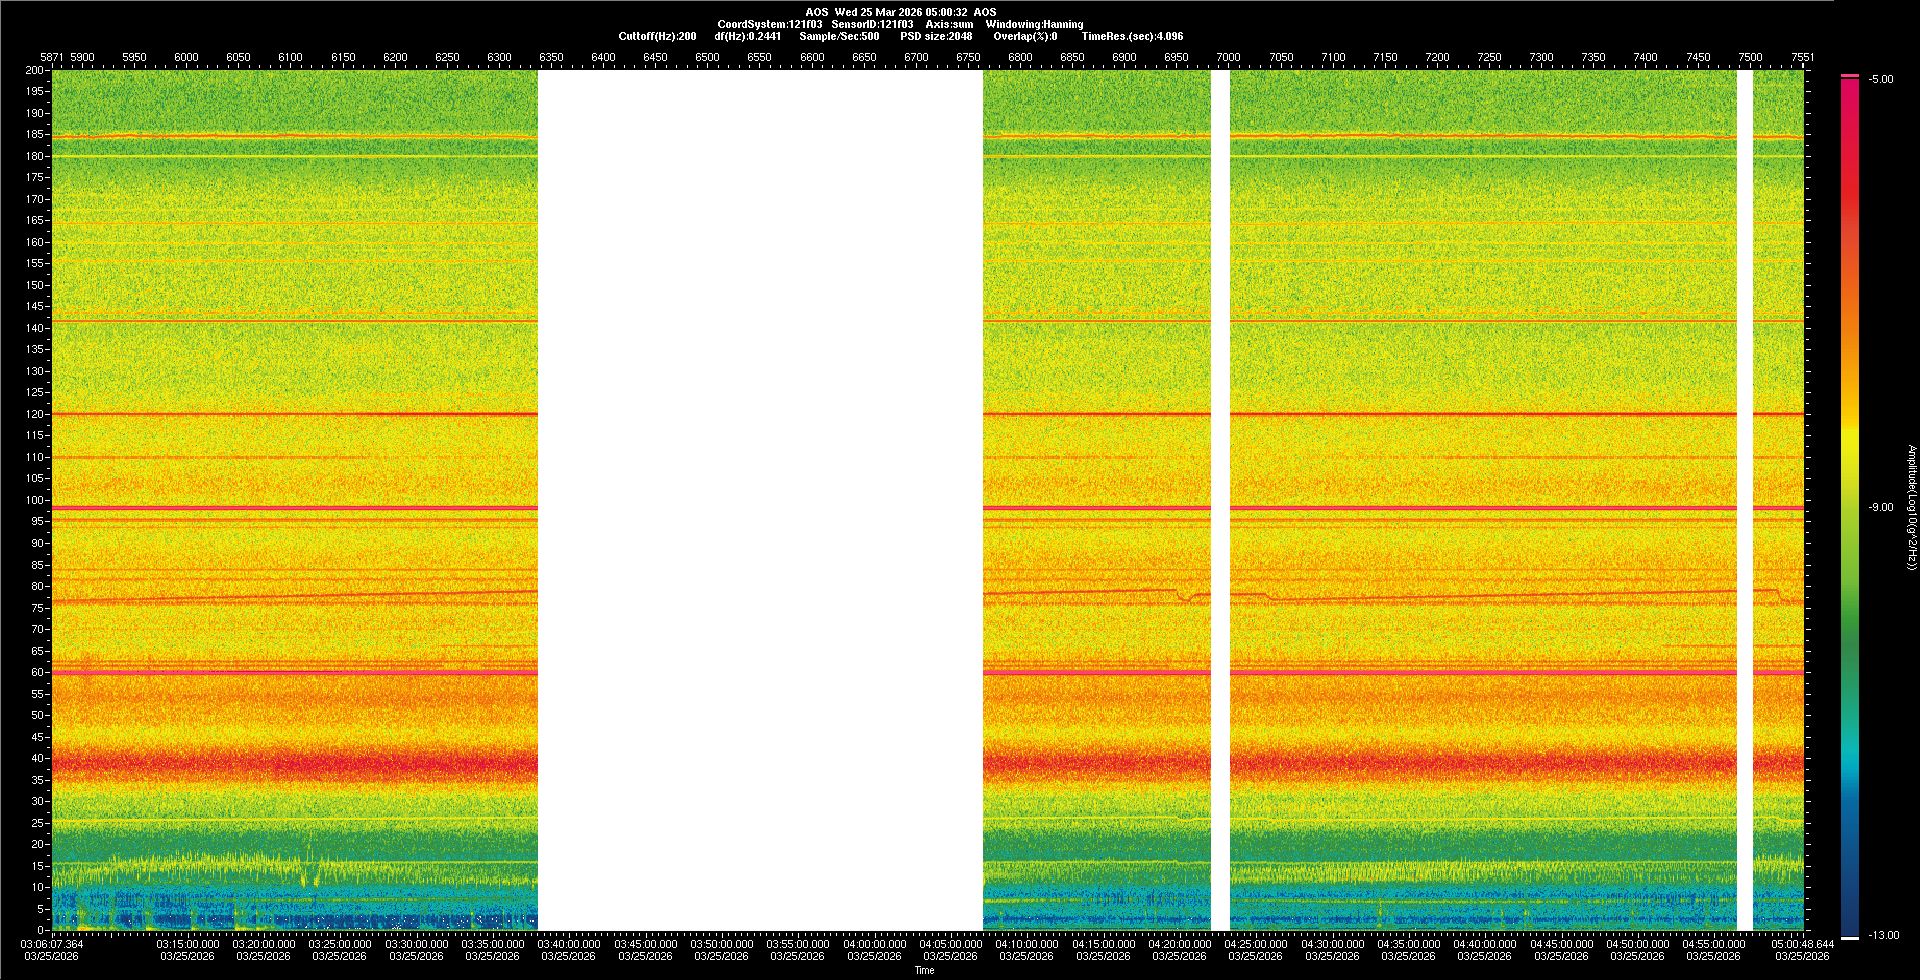Click the 7000 tick on the top axis
Viewport: 1920px width, 980px height.
click(1228, 57)
